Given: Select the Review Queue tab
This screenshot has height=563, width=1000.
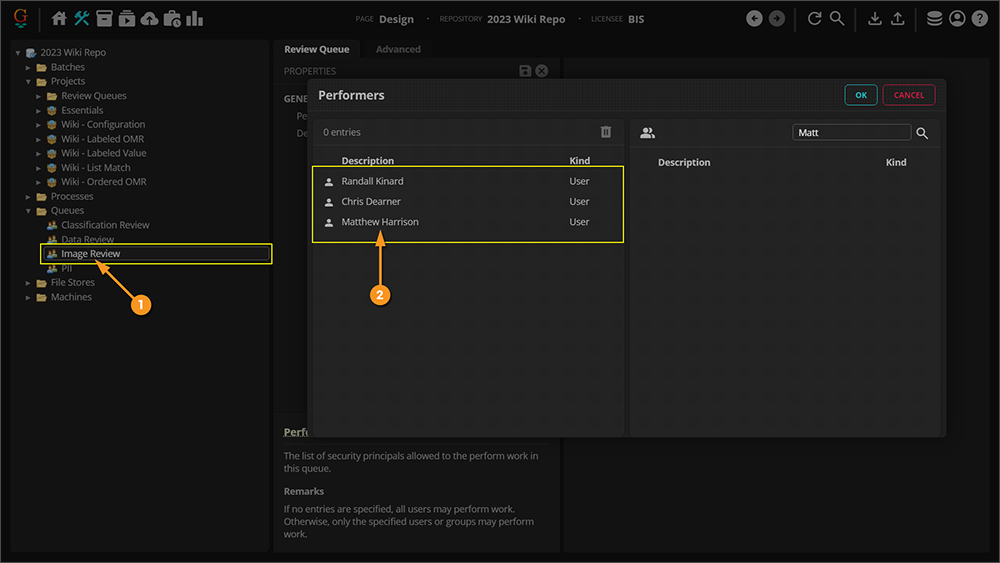Looking at the screenshot, I should coord(316,49).
